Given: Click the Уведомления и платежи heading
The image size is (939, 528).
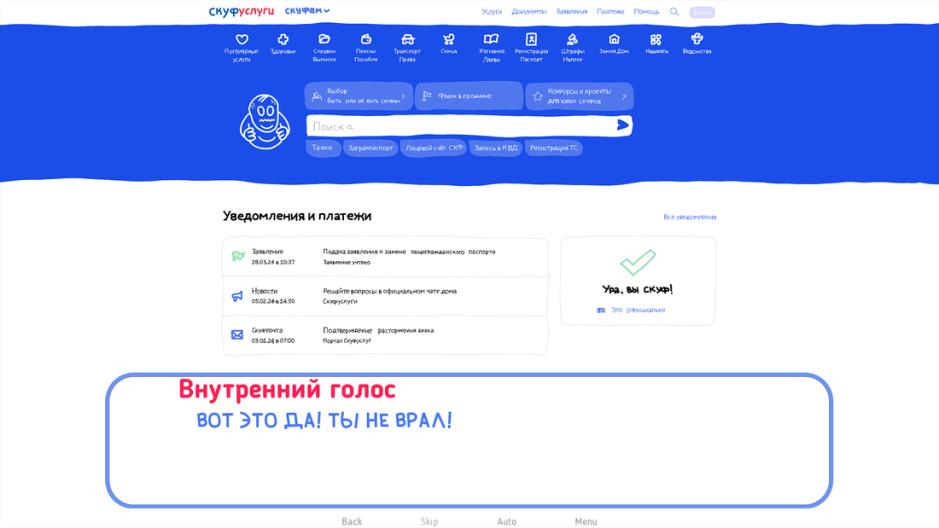Looking at the screenshot, I should (297, 216).
